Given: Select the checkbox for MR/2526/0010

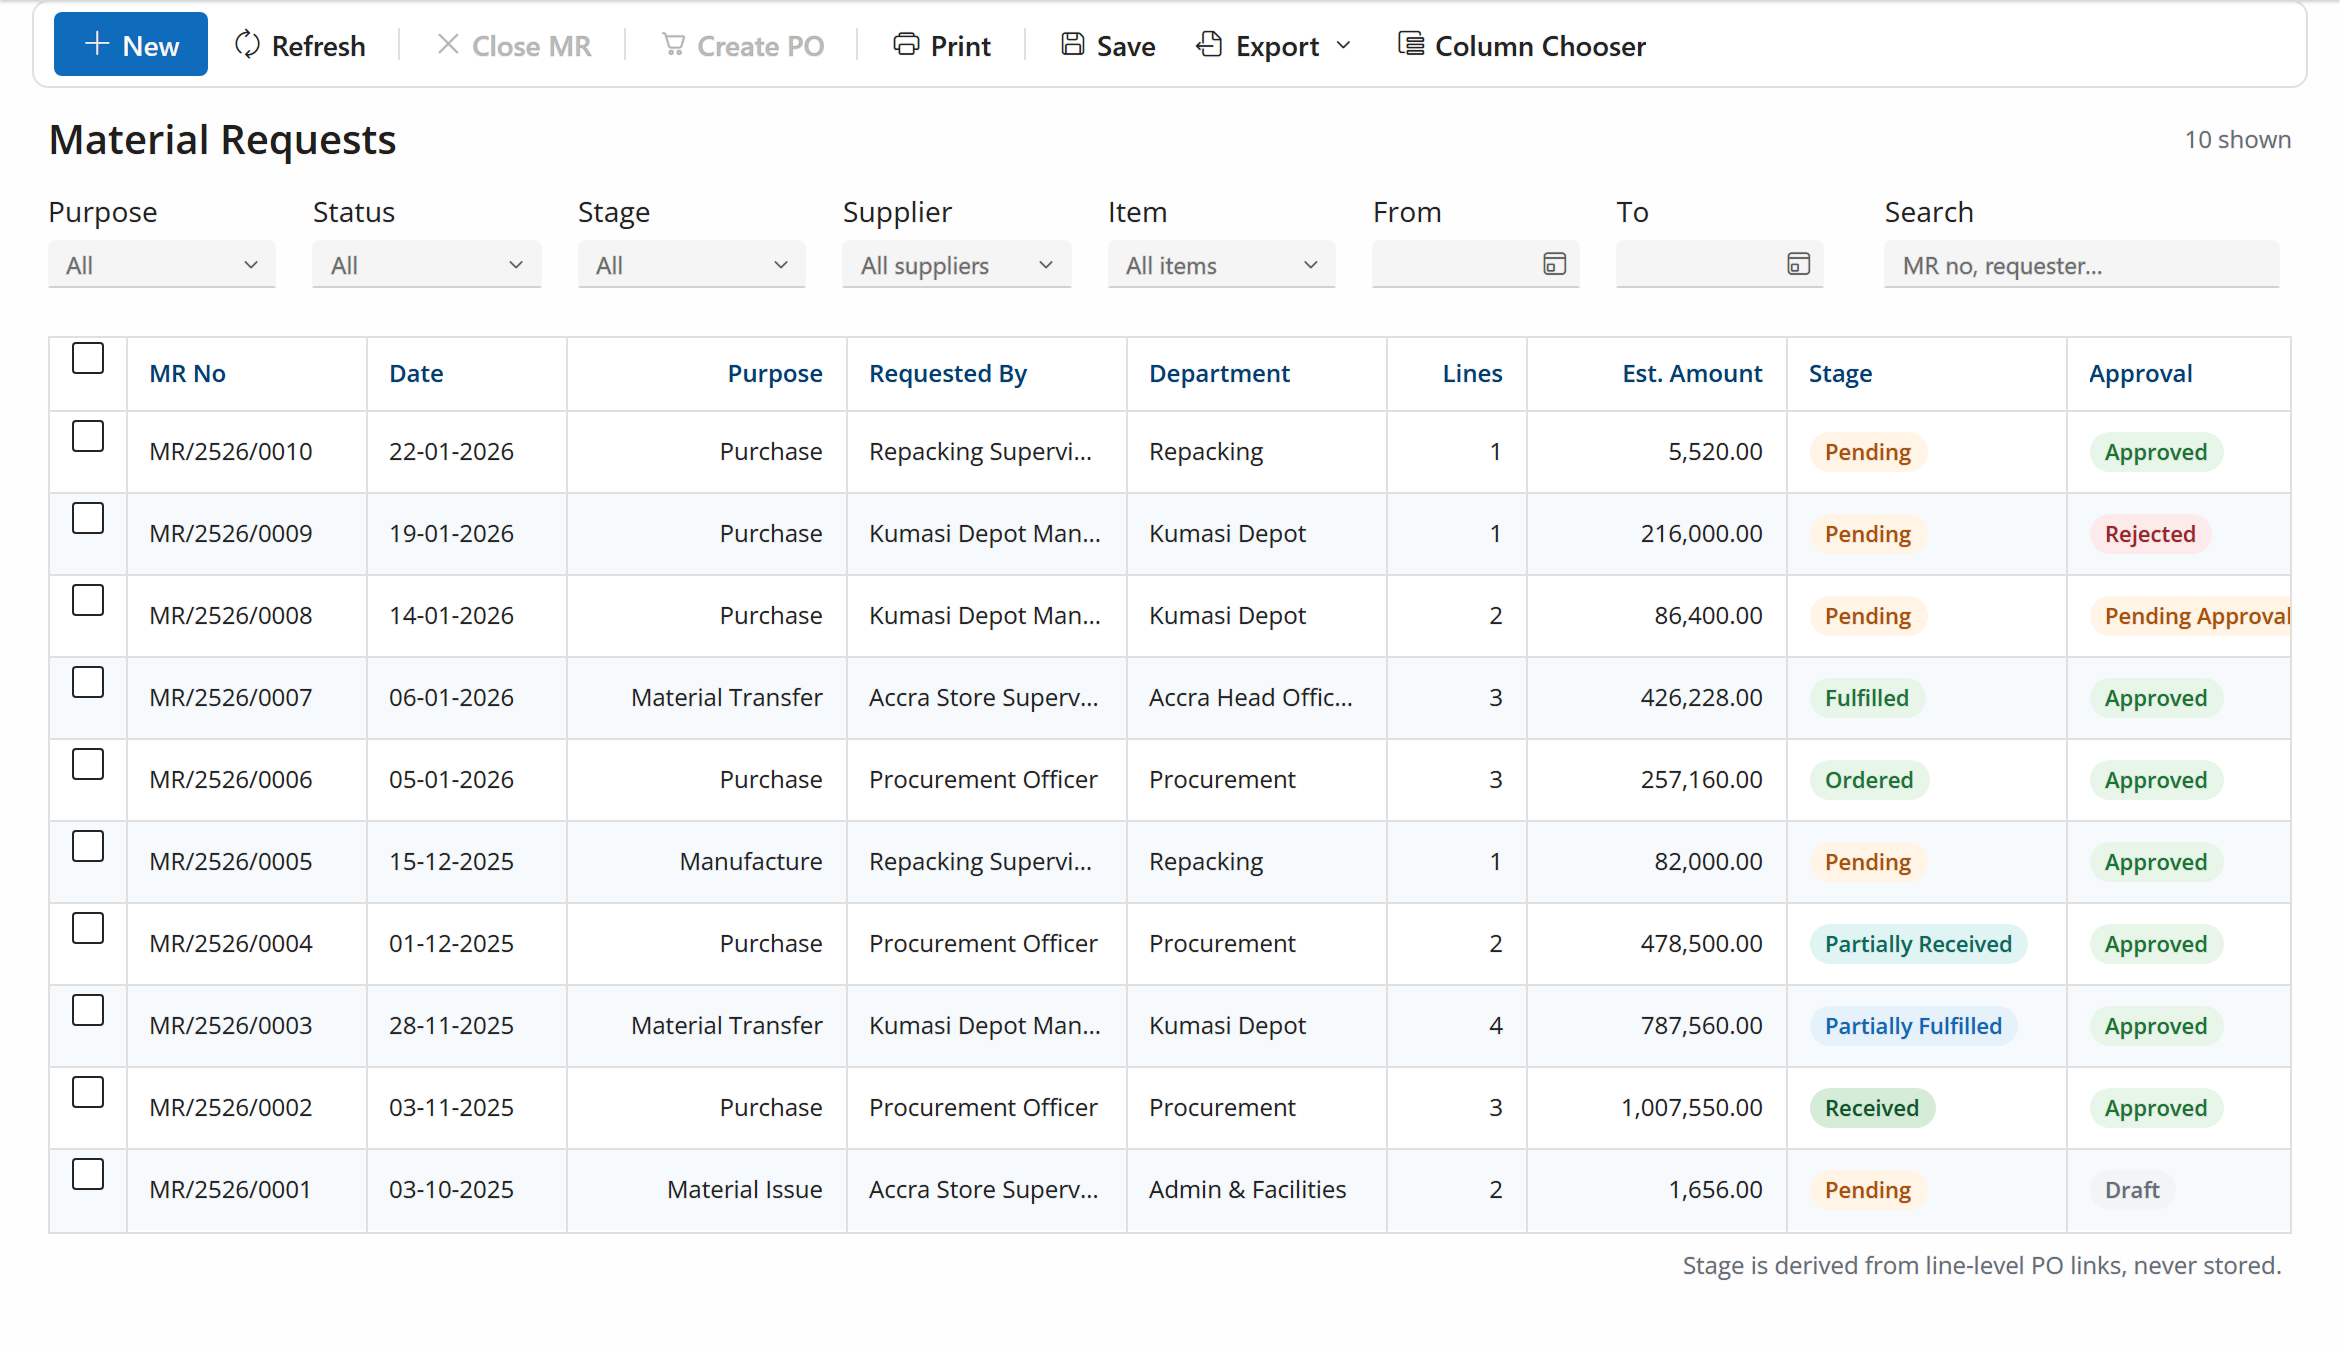Looking at the screenshot, I should [x=88, y=436].
